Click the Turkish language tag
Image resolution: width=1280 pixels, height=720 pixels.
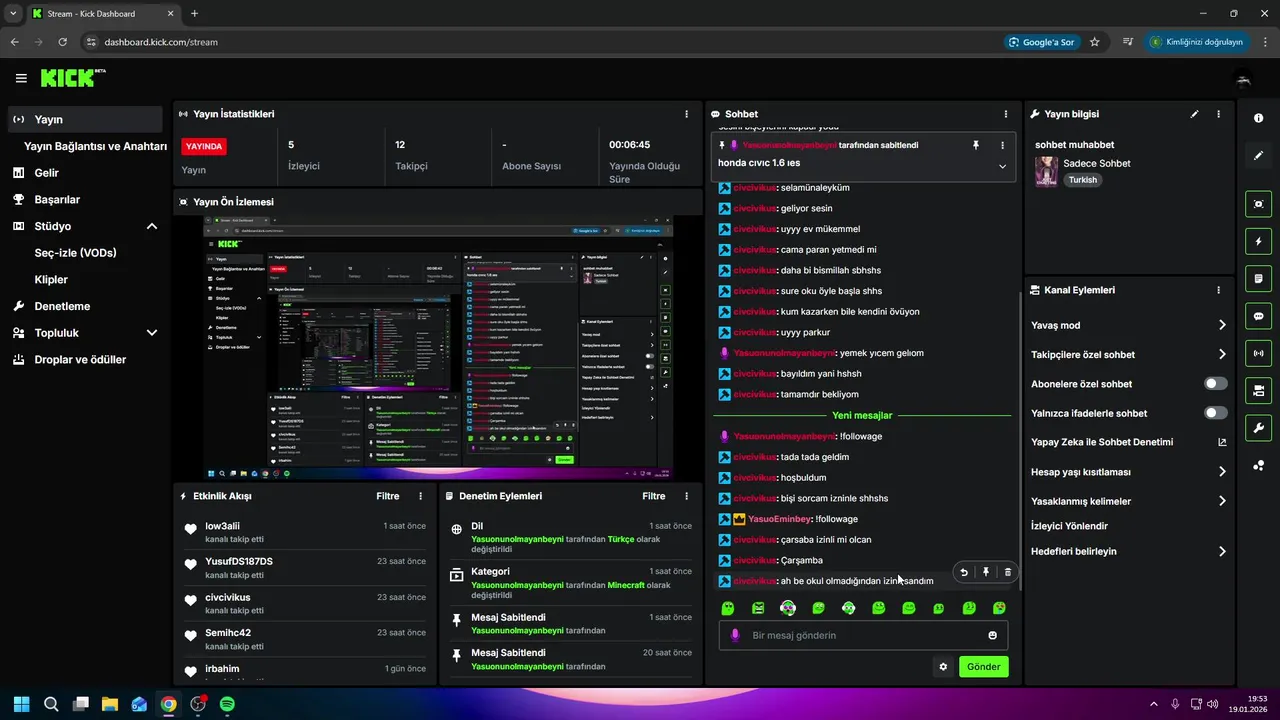pos(1082,180)
